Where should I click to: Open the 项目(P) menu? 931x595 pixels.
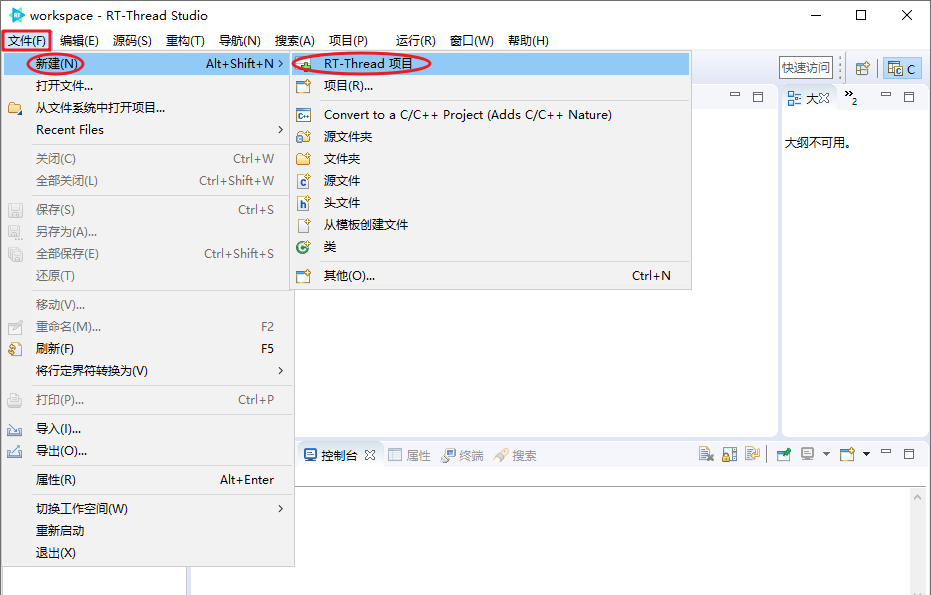pos(349,40)
